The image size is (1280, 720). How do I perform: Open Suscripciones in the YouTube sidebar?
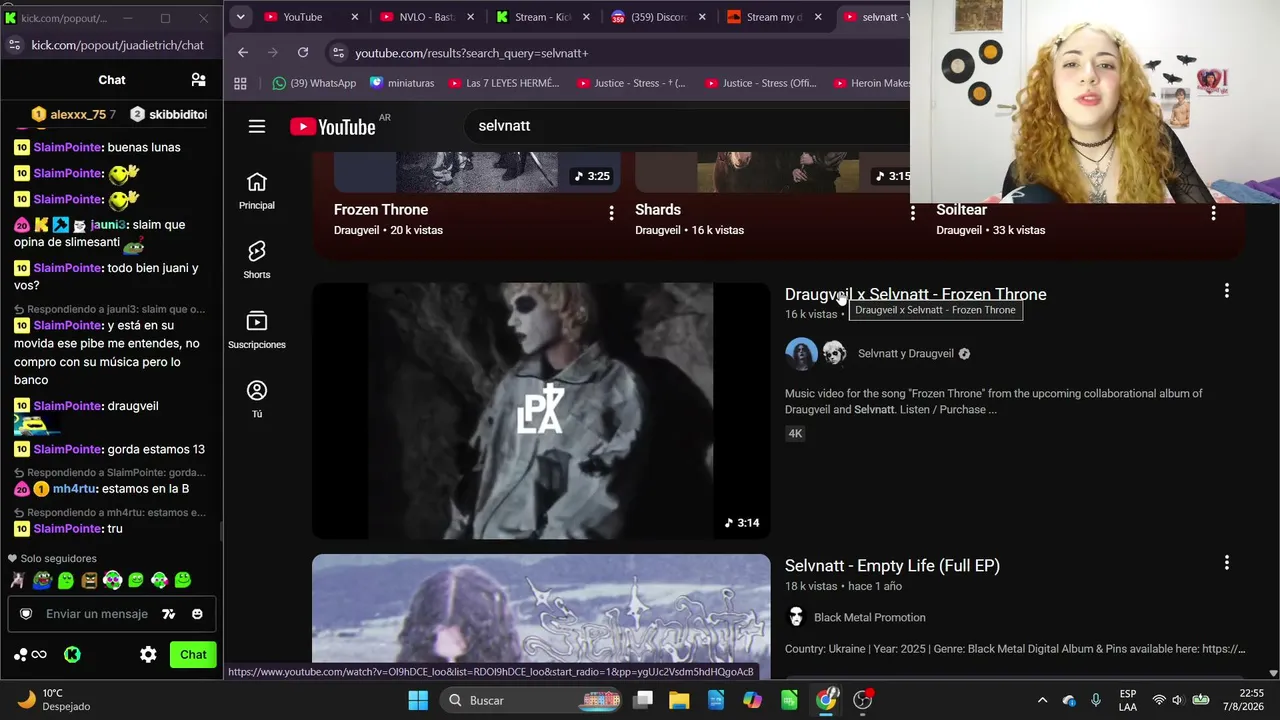tap(257, 330)
